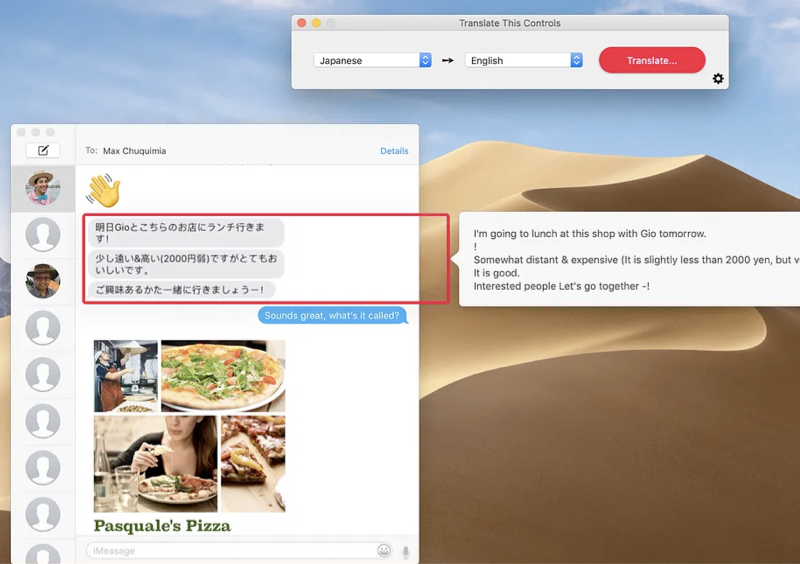
Task: Click the translated line 'It is good.'
Action: [x=496, y=273]
